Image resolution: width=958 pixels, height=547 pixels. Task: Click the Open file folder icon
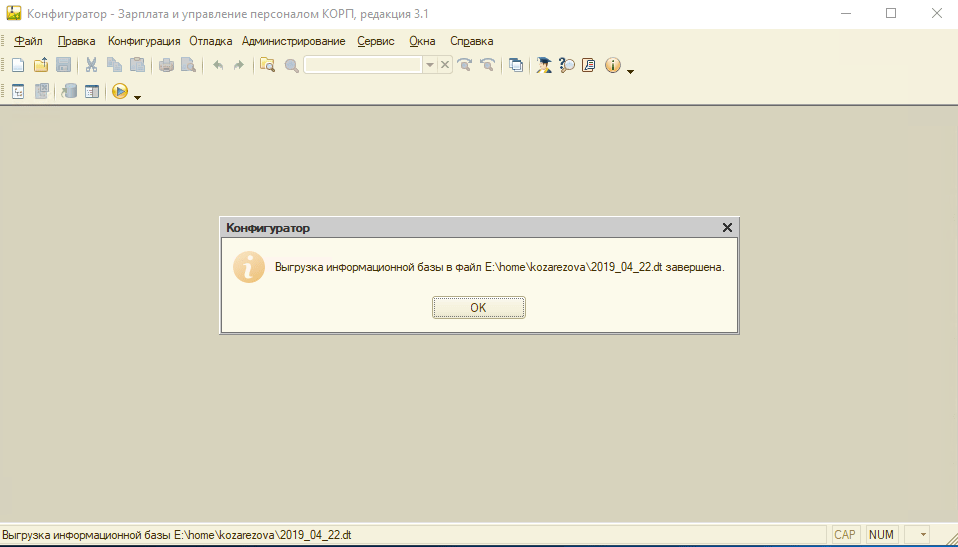coord(41,65)
